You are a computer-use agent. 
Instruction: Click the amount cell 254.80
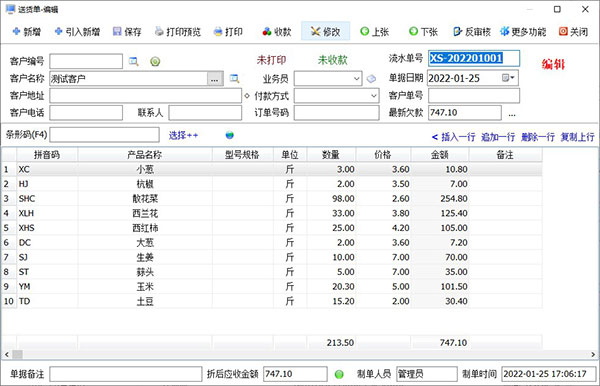[x=440, y=199]
